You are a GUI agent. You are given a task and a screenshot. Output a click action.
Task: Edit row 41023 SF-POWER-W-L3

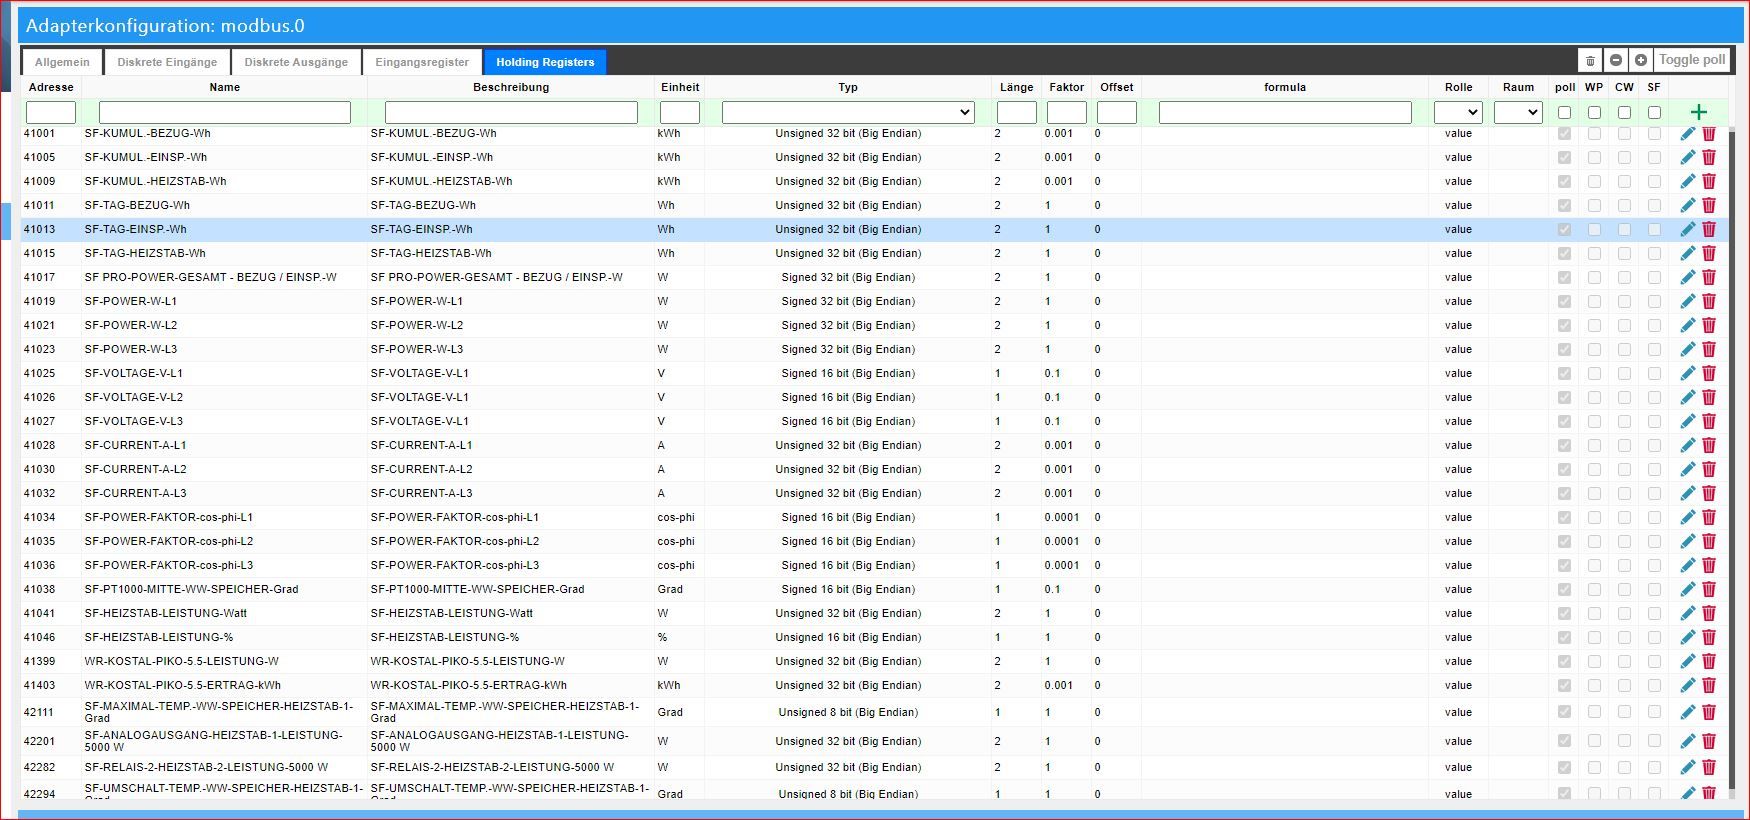1688,349
